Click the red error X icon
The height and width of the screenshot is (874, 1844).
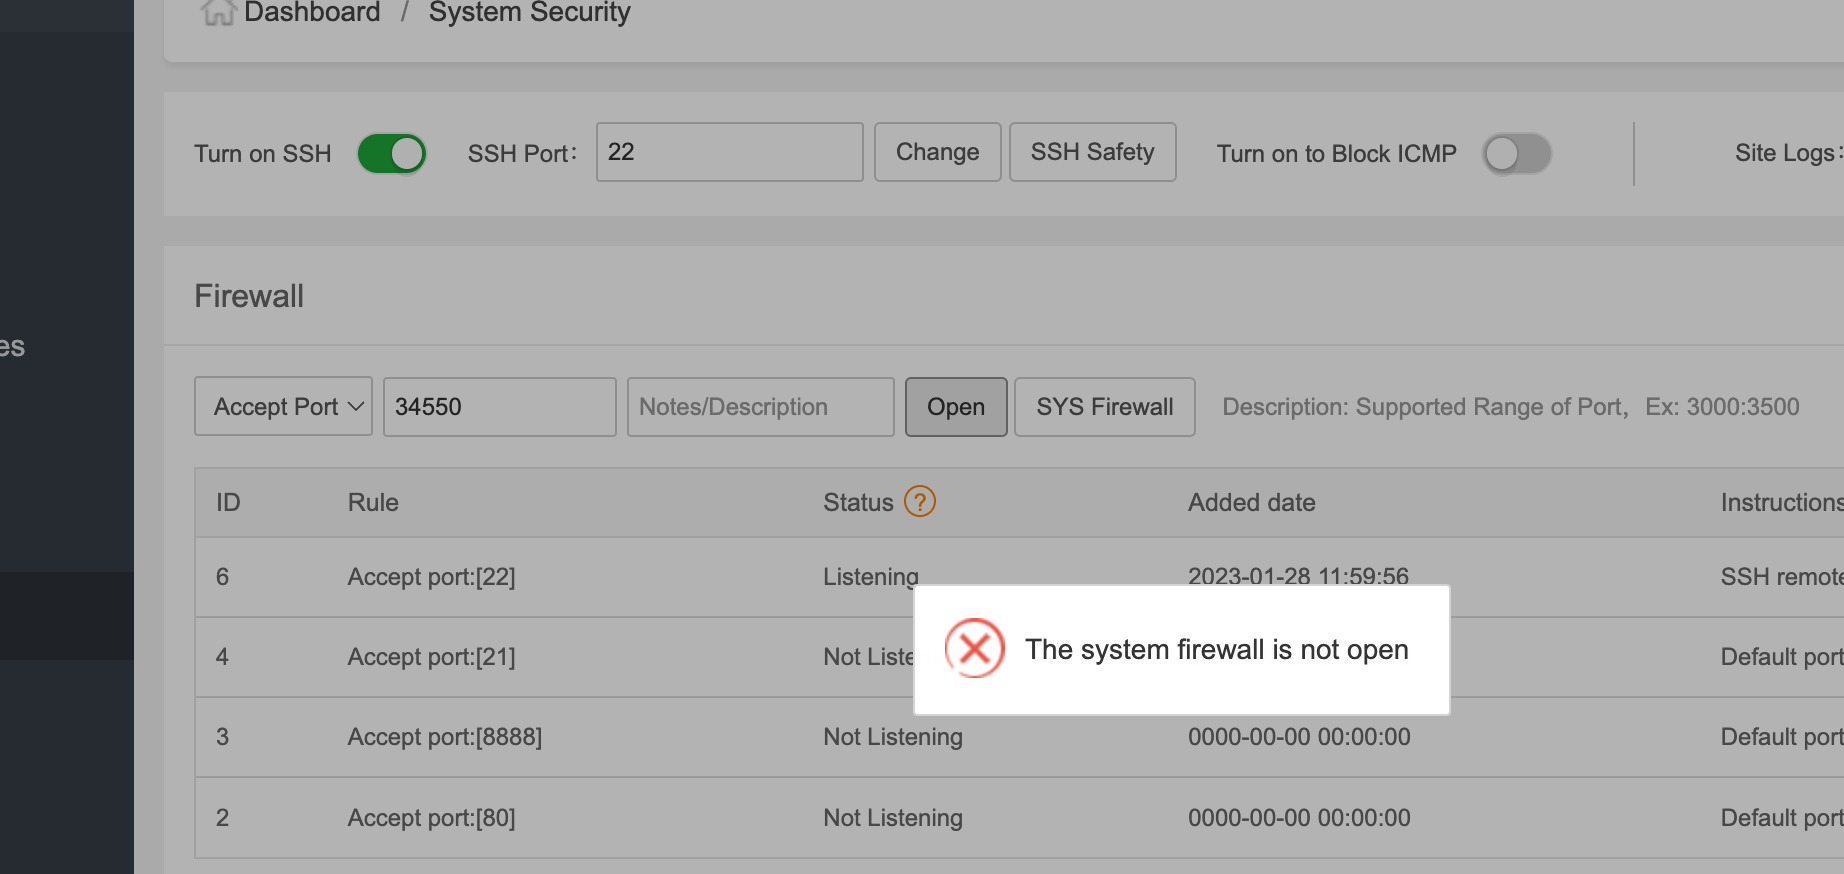click(974, 649)
